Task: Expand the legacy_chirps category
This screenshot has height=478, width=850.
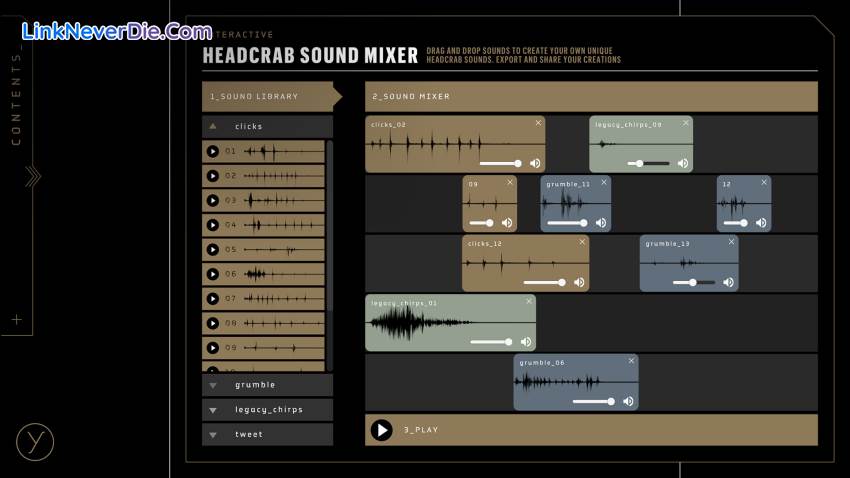Action: [x=213, y=410]
